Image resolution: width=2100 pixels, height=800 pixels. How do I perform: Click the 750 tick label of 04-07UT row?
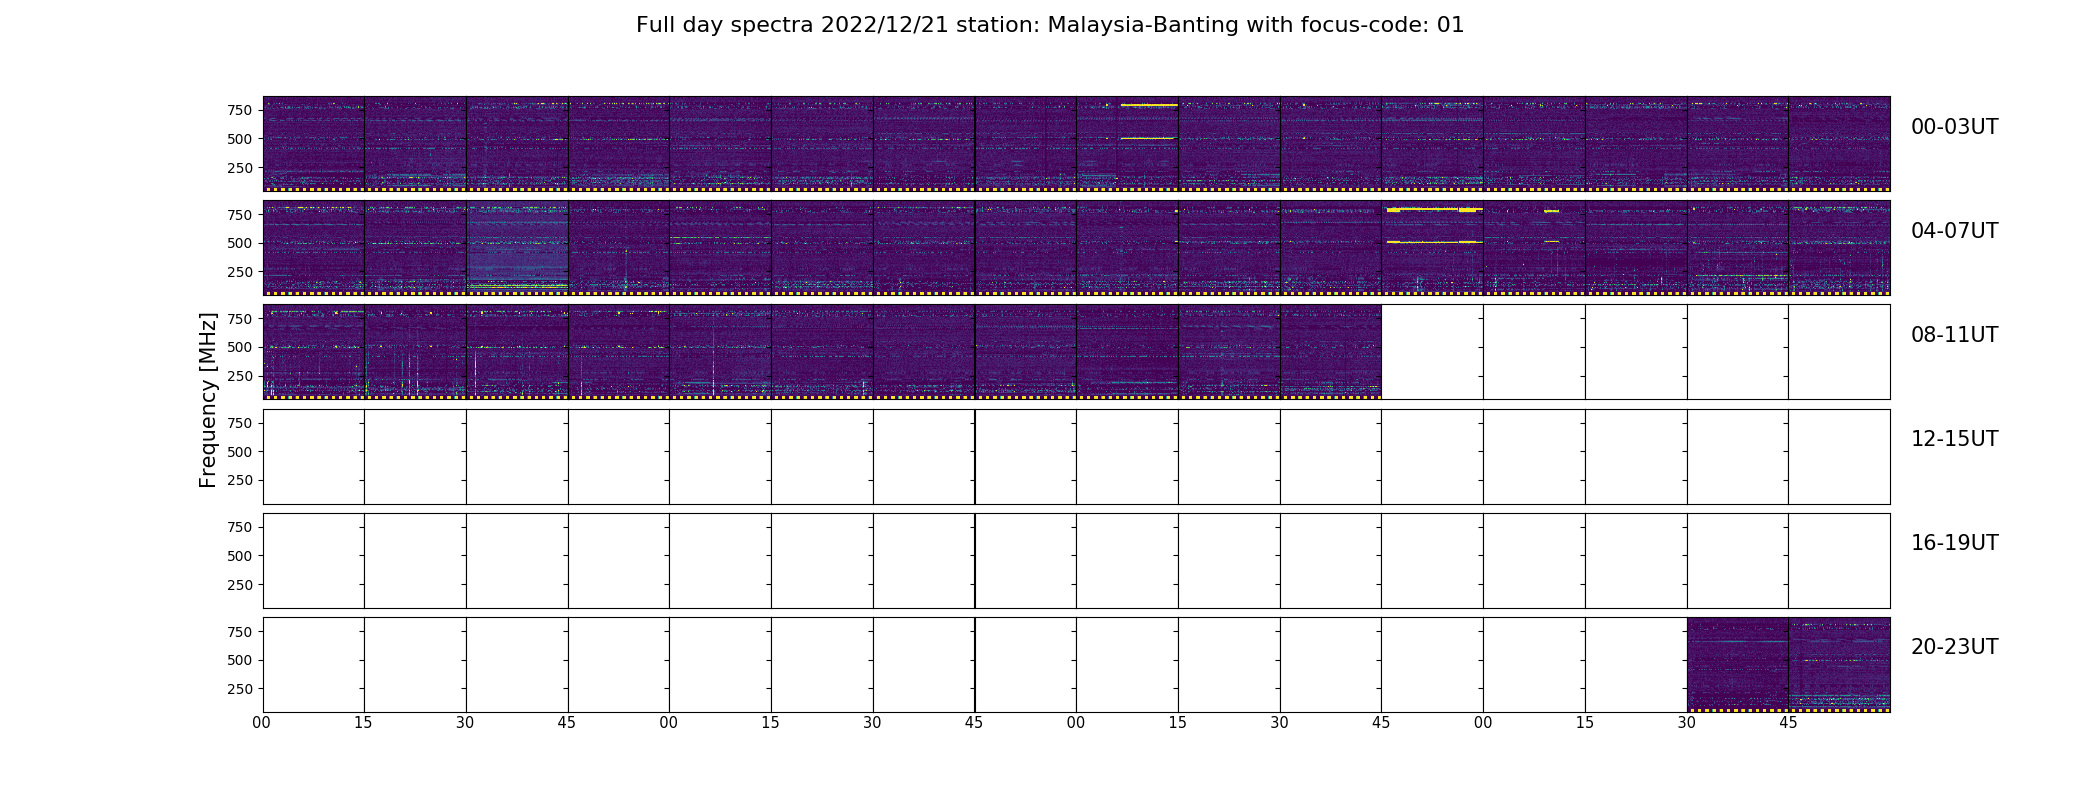(239, 215)
